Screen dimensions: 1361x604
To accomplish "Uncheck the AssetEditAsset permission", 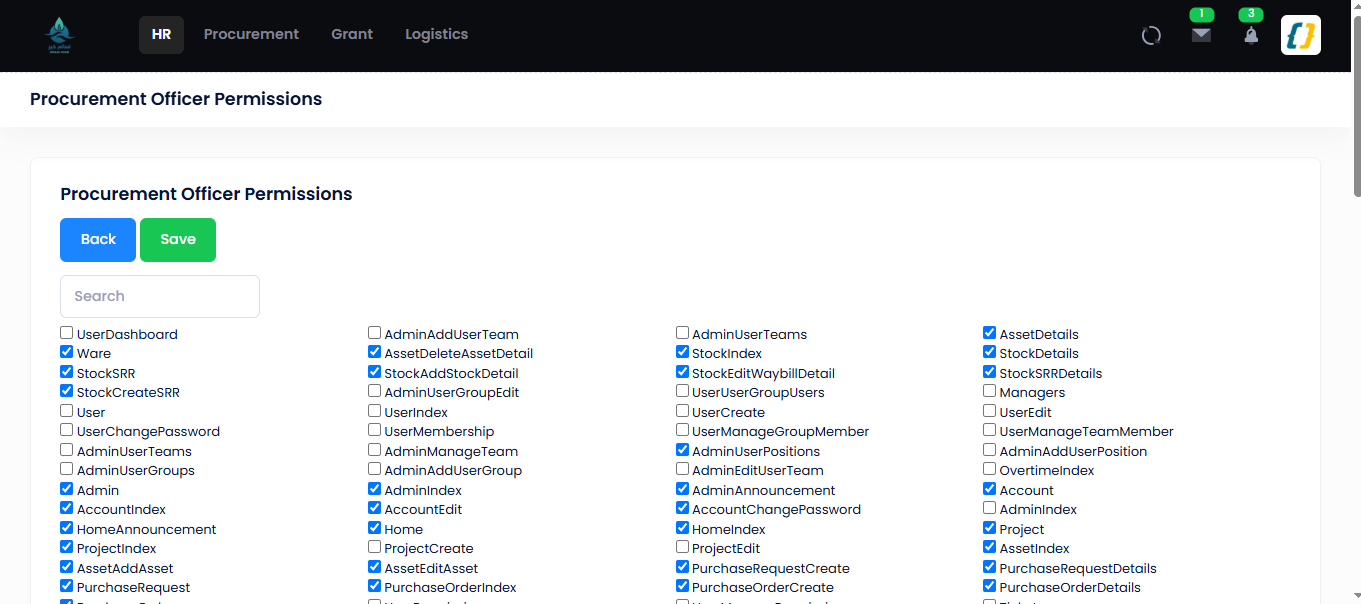I will 375,567.
